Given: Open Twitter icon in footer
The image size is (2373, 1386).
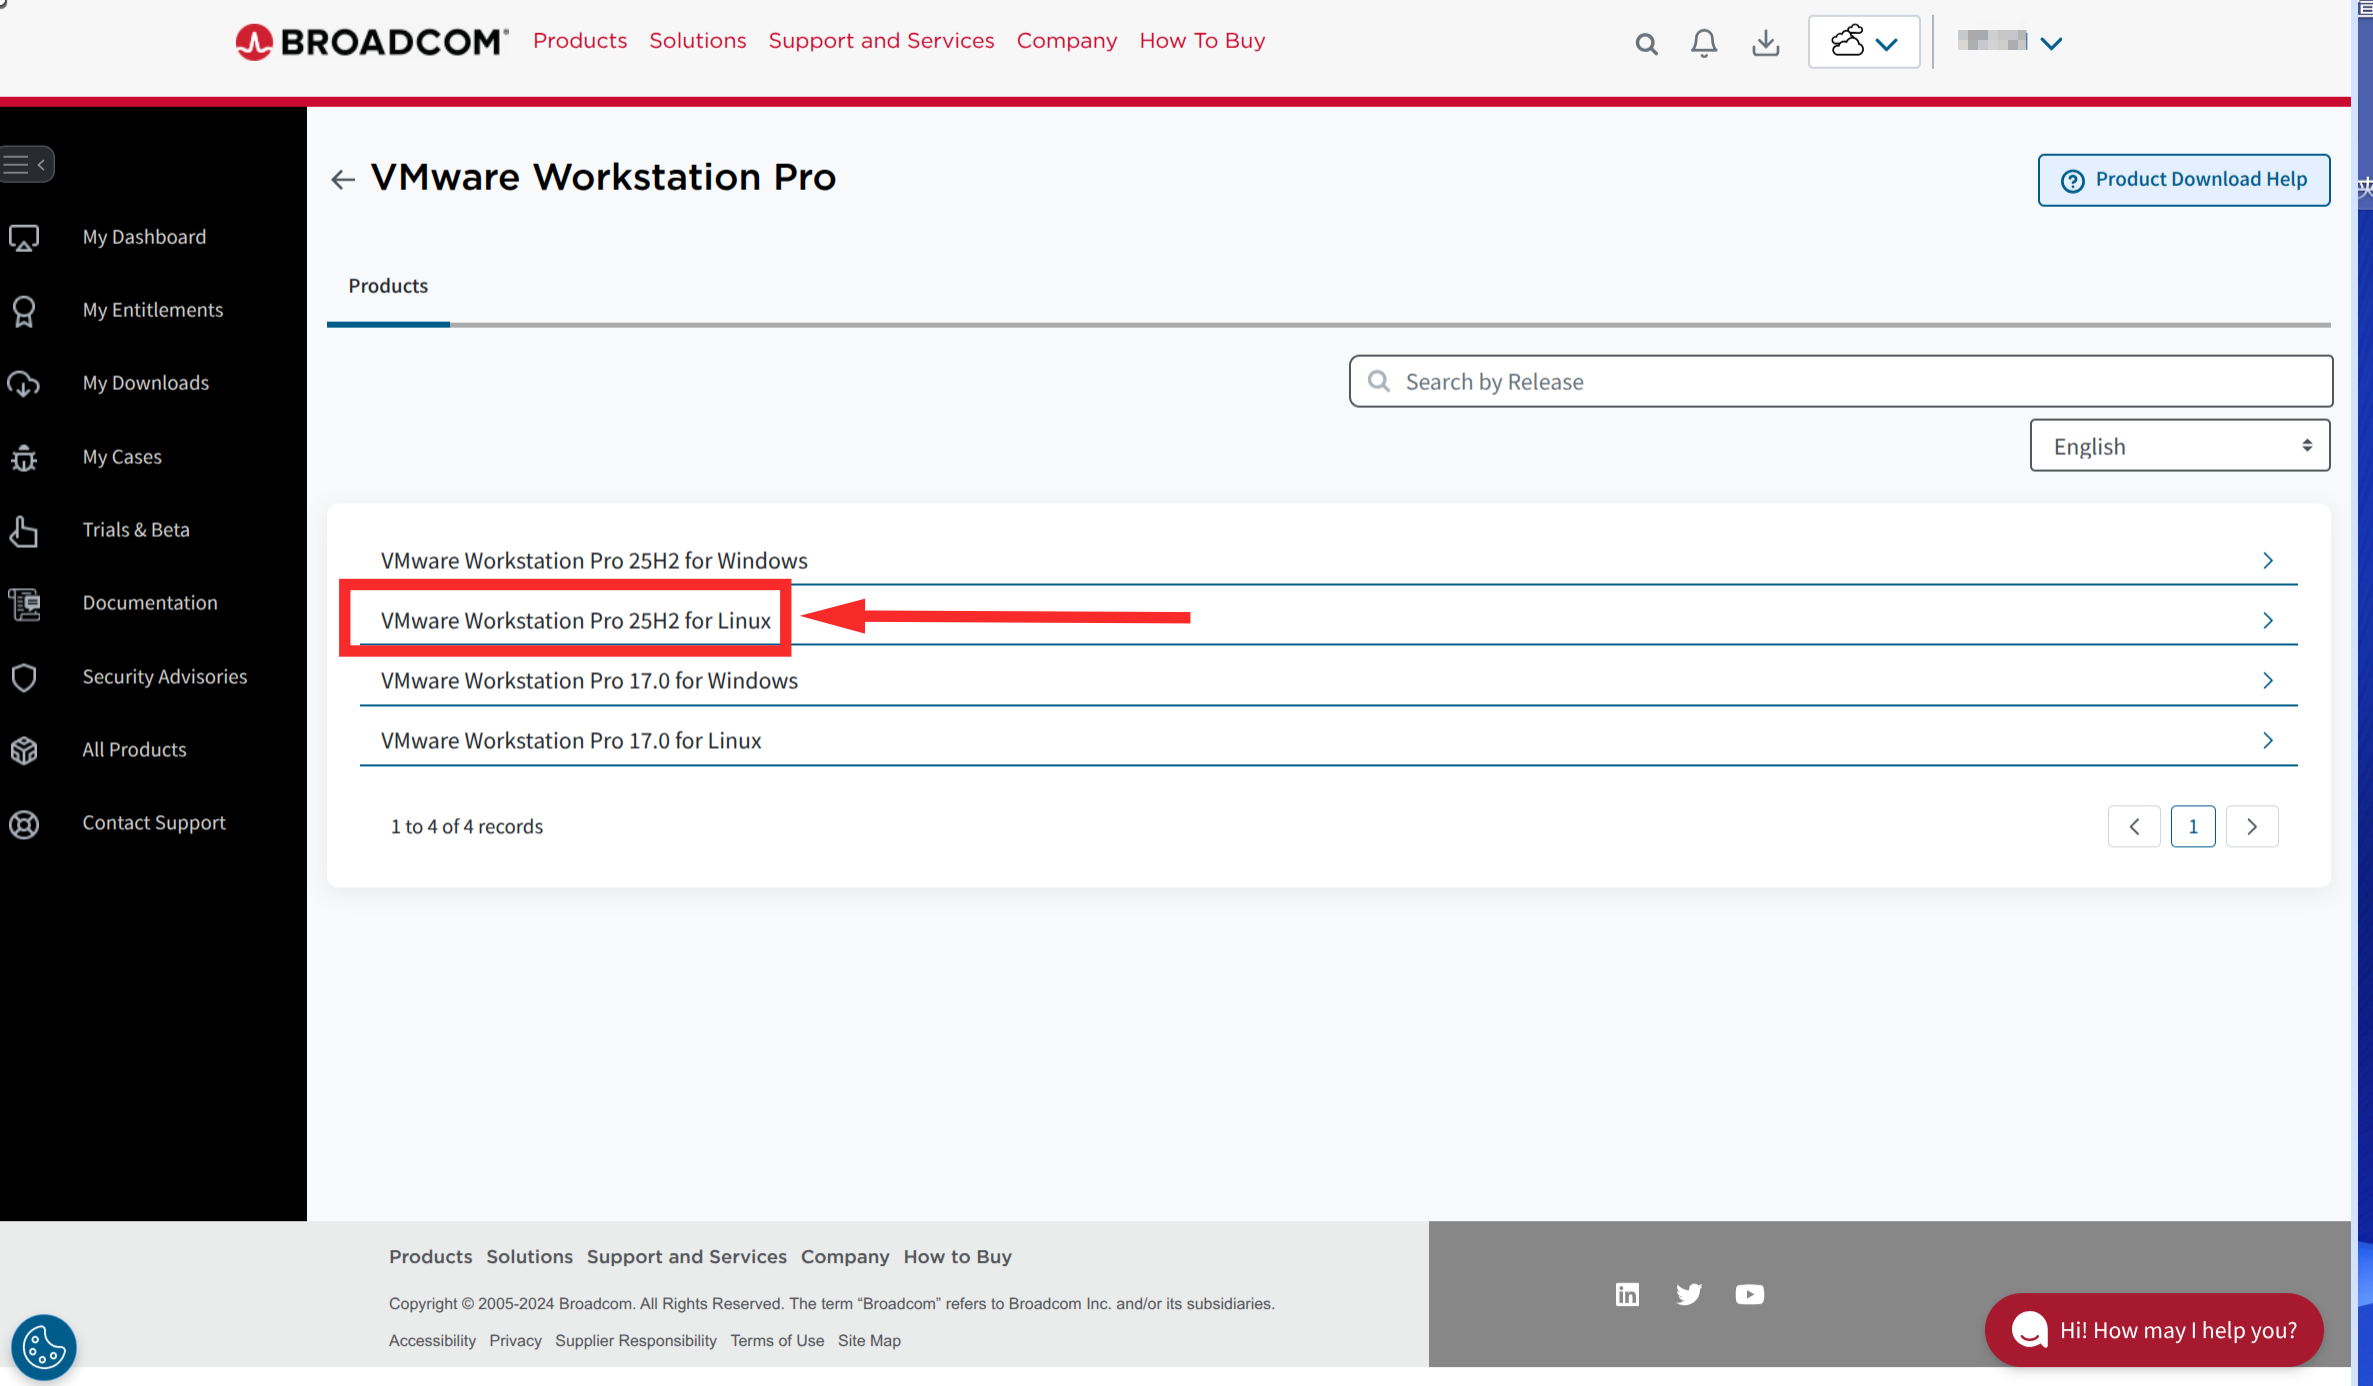Looking at the screenshot, I should point(1689,1294).
